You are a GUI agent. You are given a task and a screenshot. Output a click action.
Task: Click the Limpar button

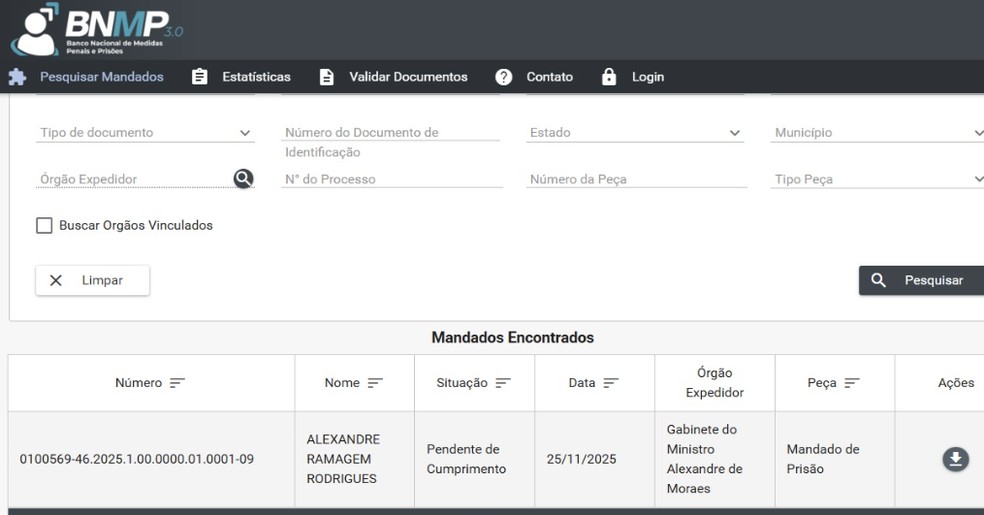tap(93, 281)
